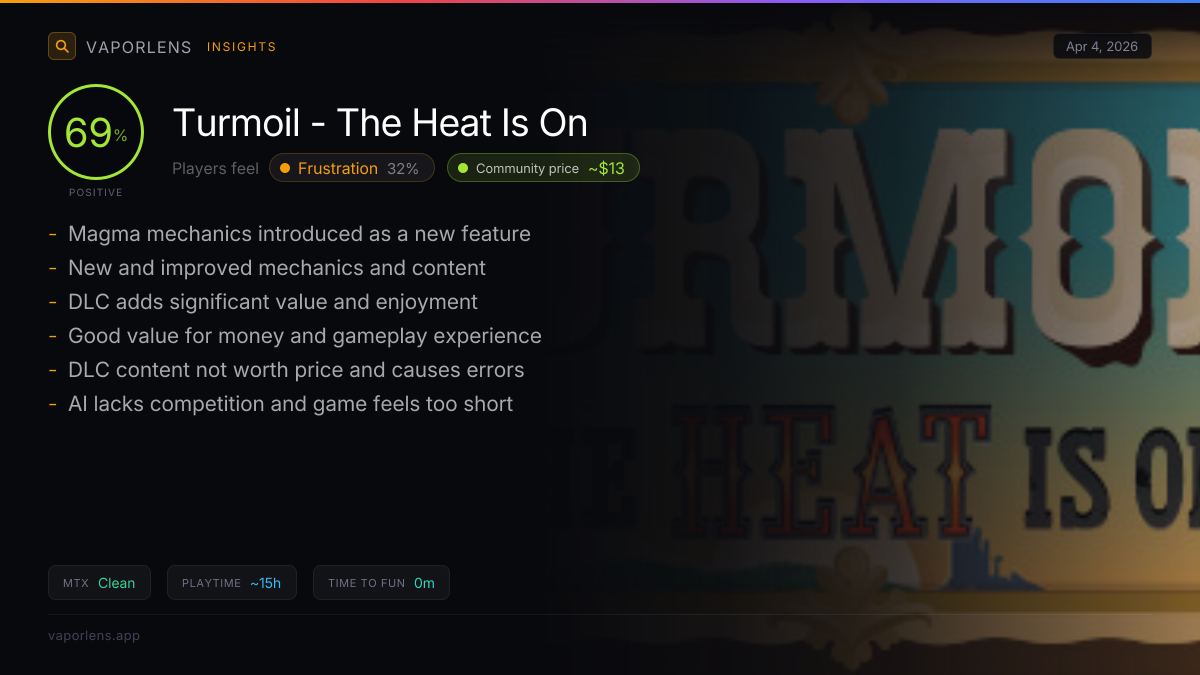Click the orange Frustration dot indicator
Viewport: 1200px width, 675px height.
[285, 168]
